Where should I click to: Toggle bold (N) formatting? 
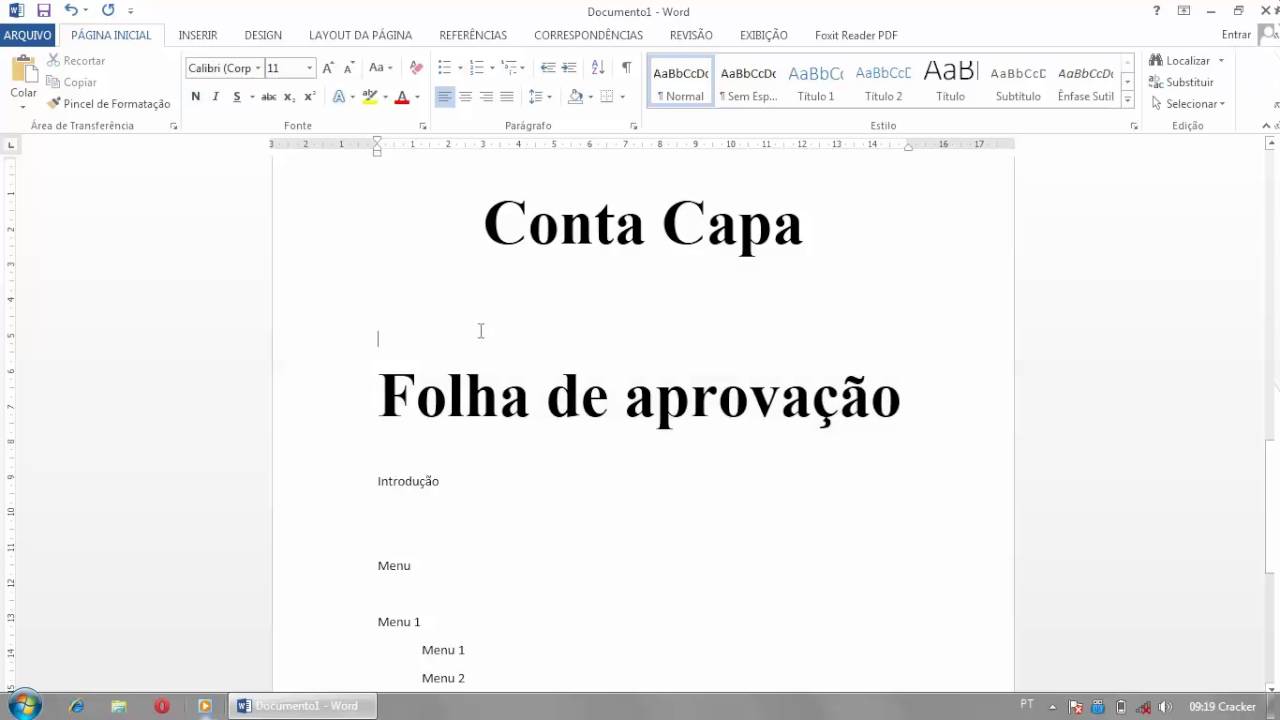click(195, 96)
